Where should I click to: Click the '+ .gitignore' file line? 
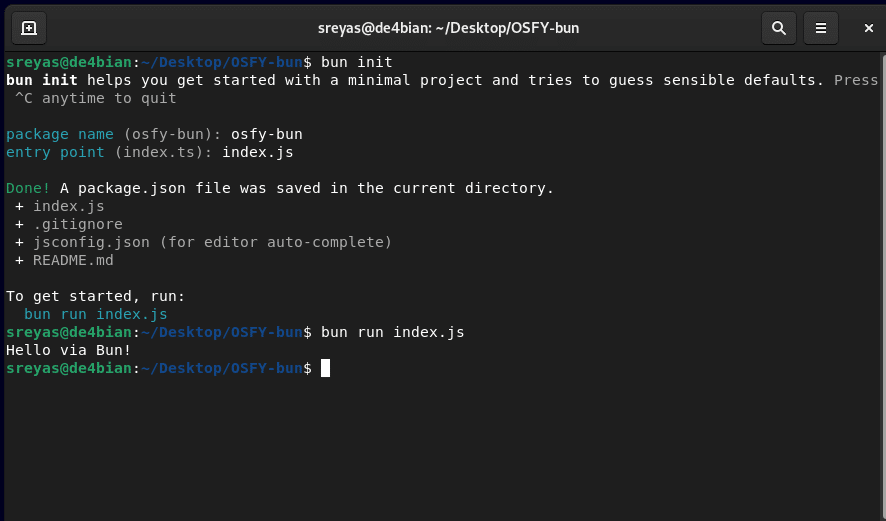point(68,224)
